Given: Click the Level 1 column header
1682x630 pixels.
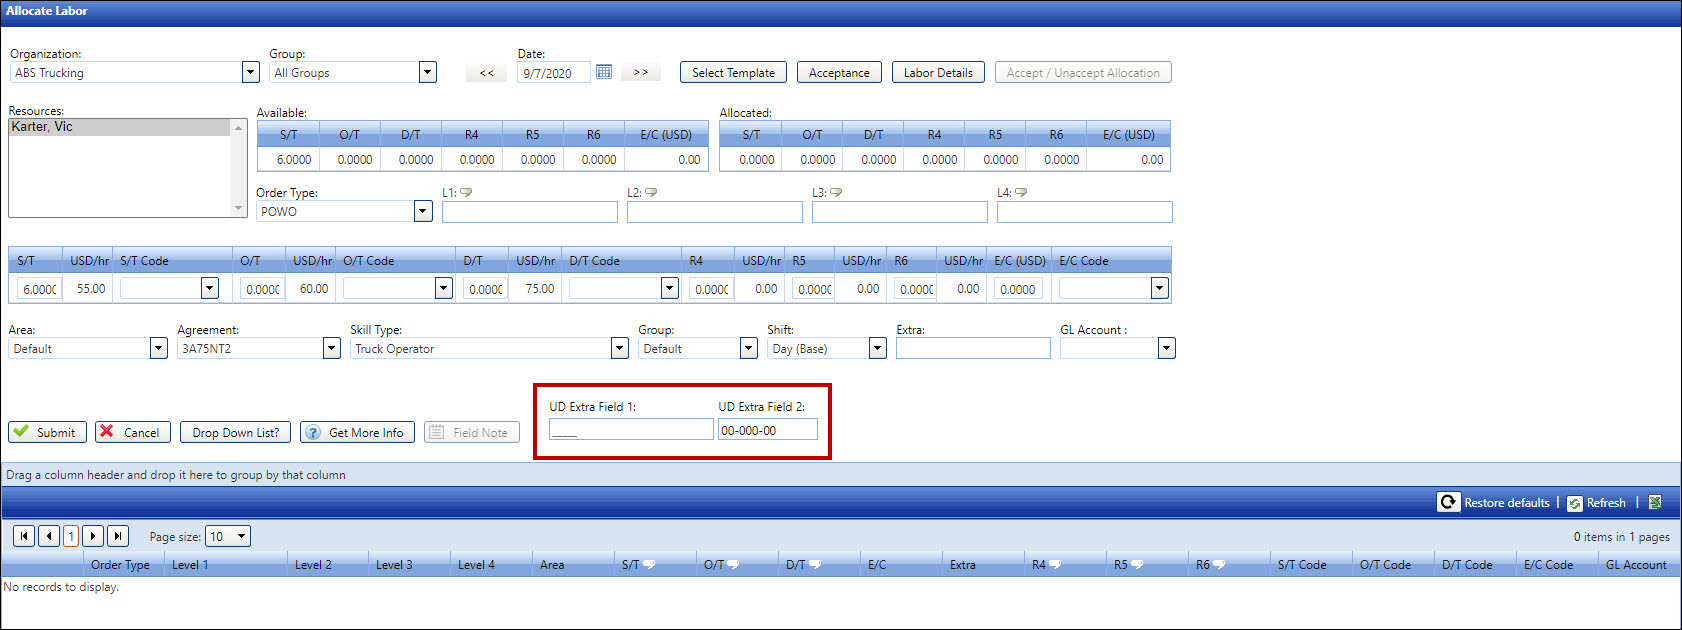Looking at the screenshot, I should 190,565.
